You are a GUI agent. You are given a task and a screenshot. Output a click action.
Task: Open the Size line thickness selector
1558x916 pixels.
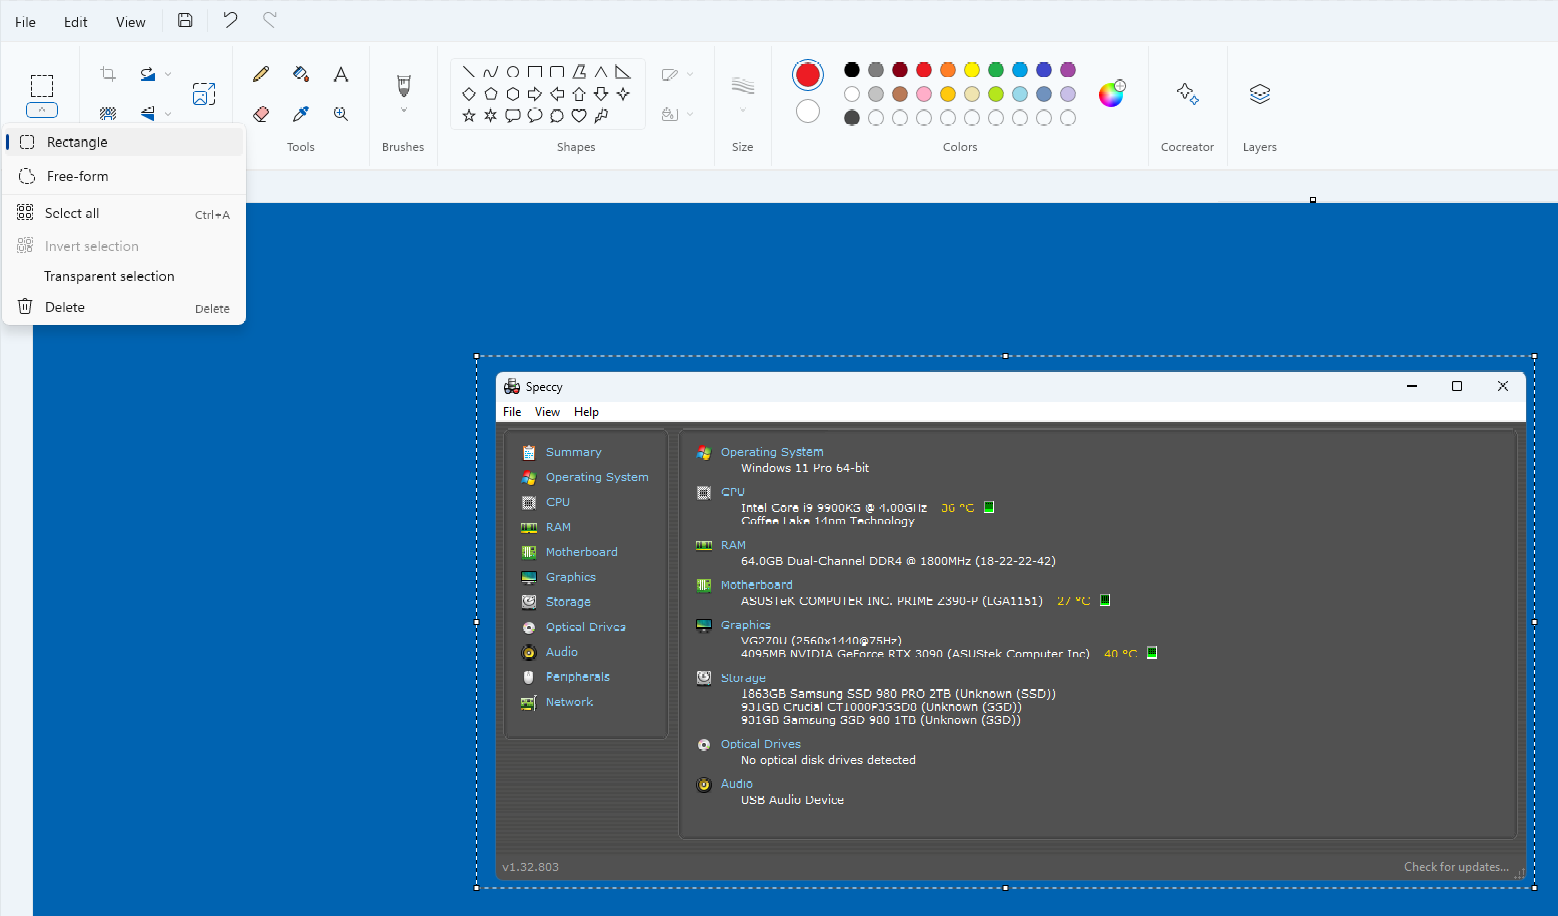742,93
